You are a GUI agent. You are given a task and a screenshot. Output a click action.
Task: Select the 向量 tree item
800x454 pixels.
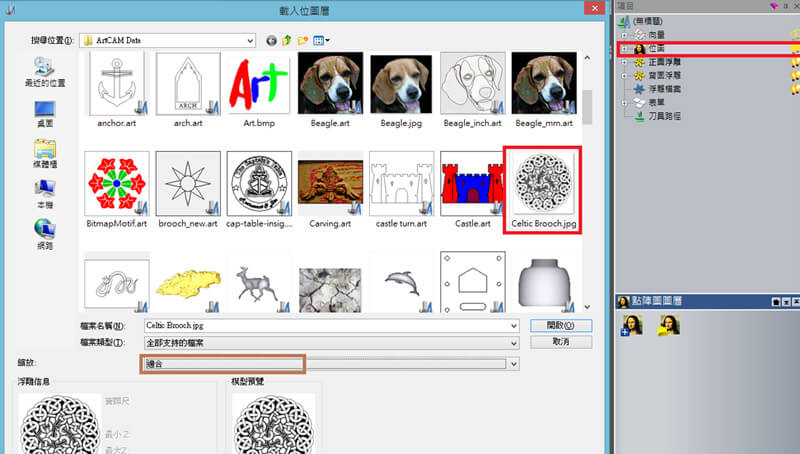[656, 35]
